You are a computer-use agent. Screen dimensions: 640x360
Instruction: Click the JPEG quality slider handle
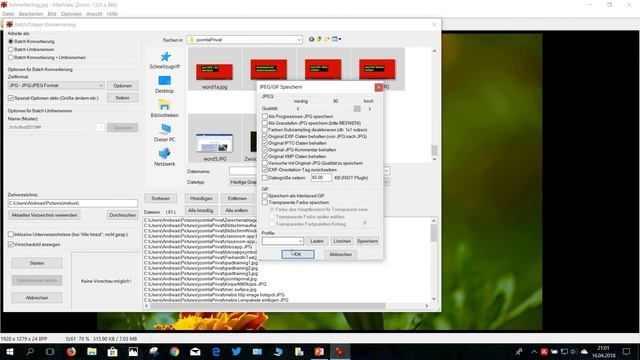pyautogui.click(x=357, y=109)
